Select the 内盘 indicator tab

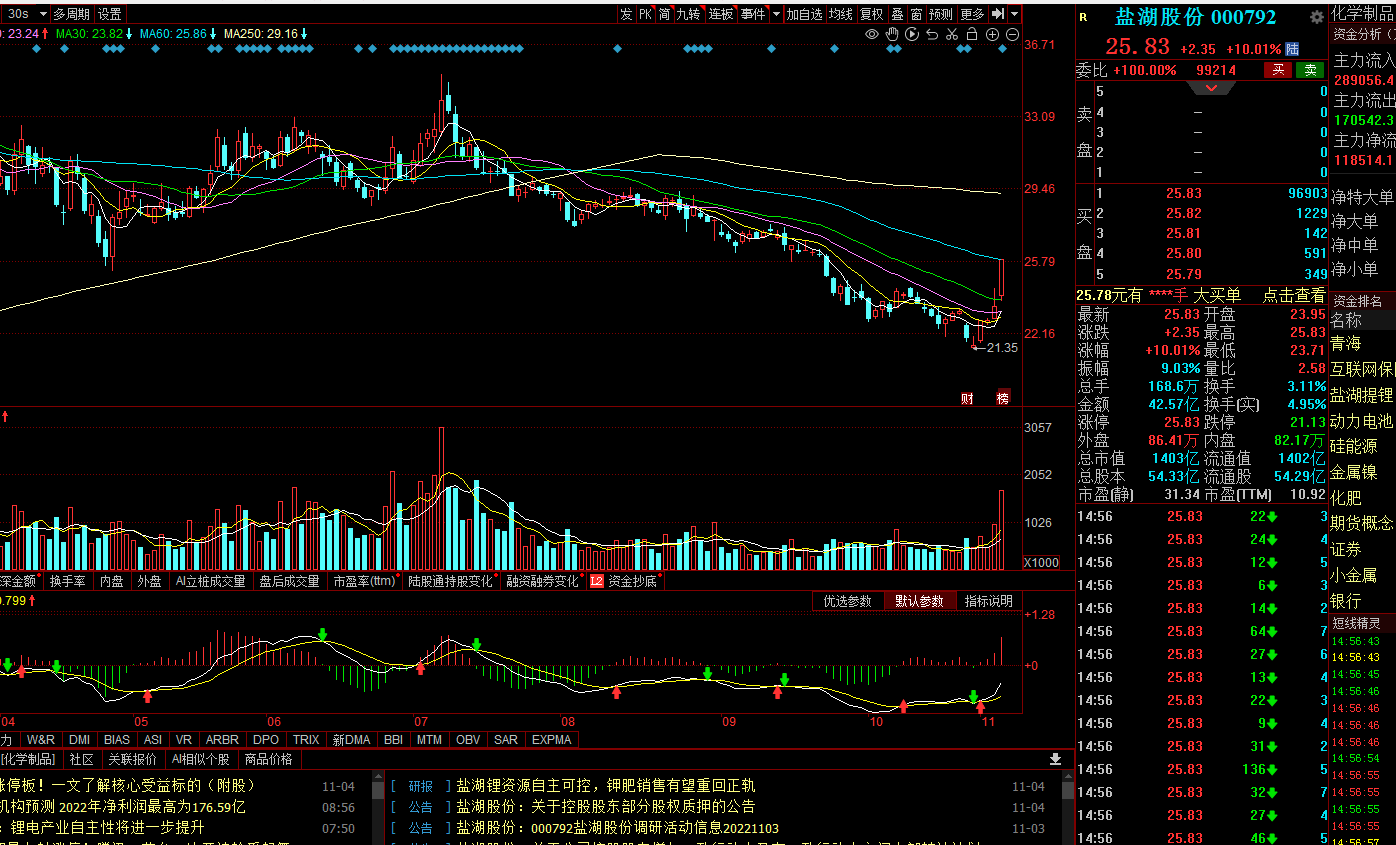point(112,581)
